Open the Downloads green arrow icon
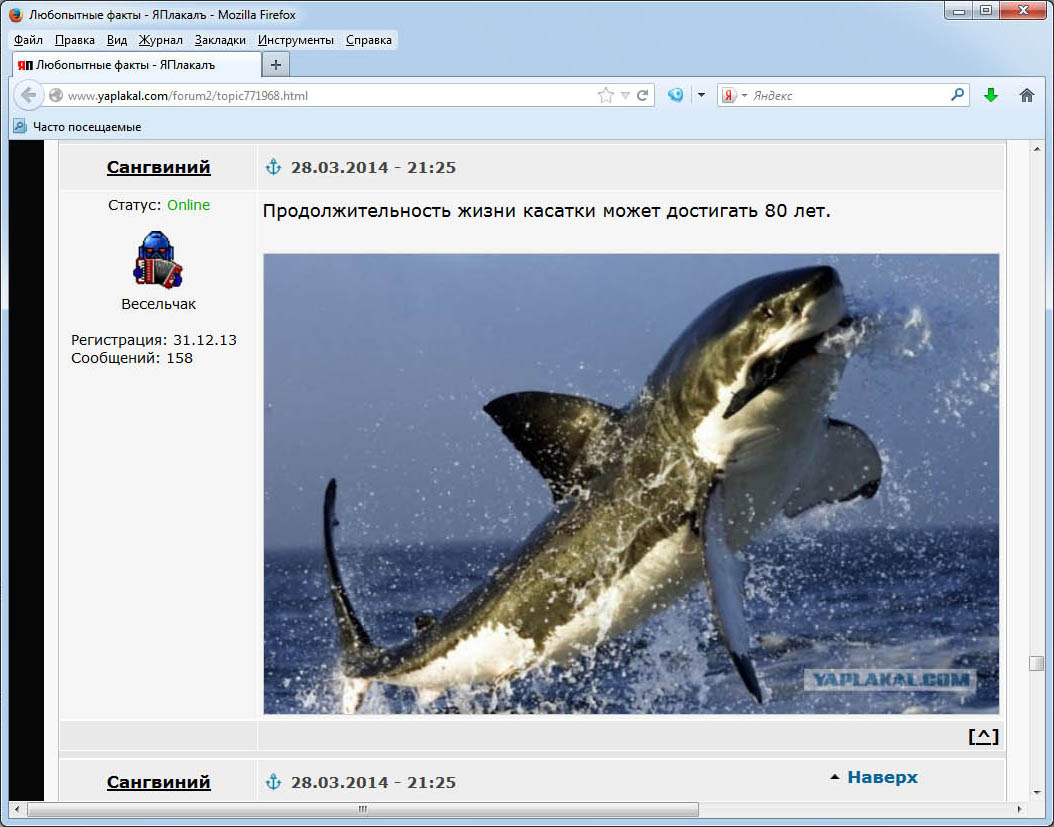This screenshot has height=827, width=1054. (x=990, y=96)
